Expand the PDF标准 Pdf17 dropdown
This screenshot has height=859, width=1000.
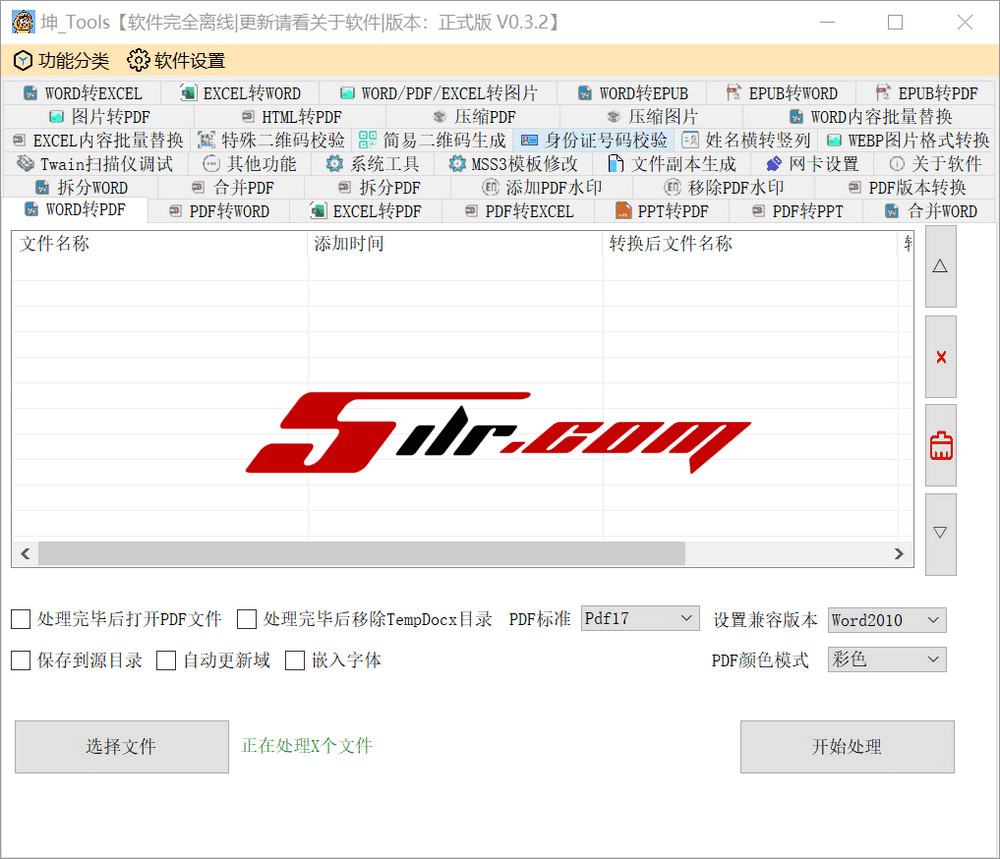[x=640, y=619]
